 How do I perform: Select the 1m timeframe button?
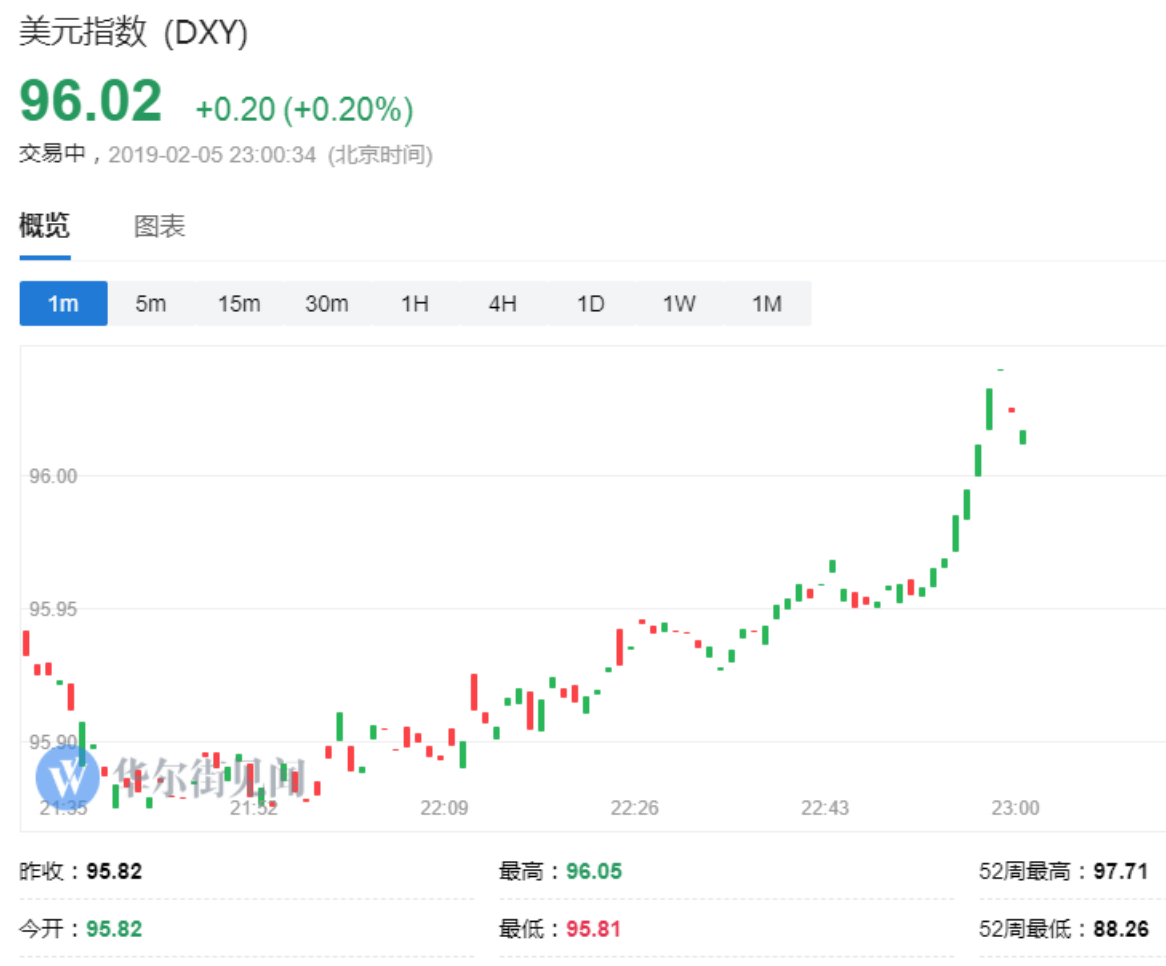point(63,303)
